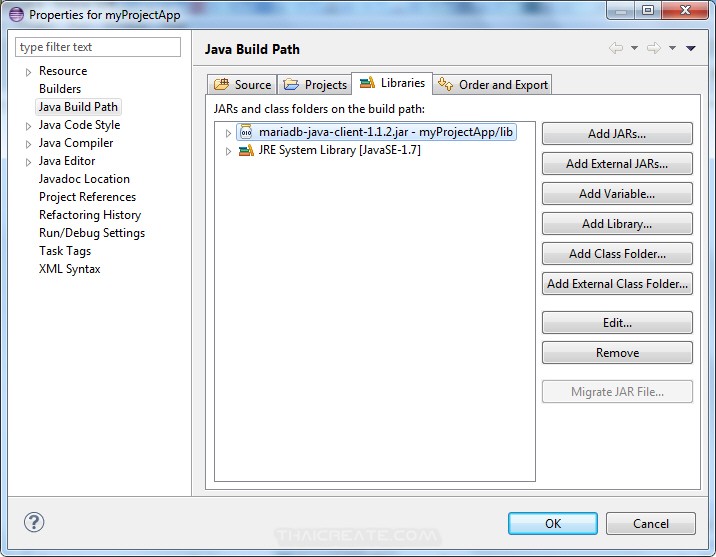Open the back history dropdown arrow
The height and width of the screenshot is (557, 716).
634,48
